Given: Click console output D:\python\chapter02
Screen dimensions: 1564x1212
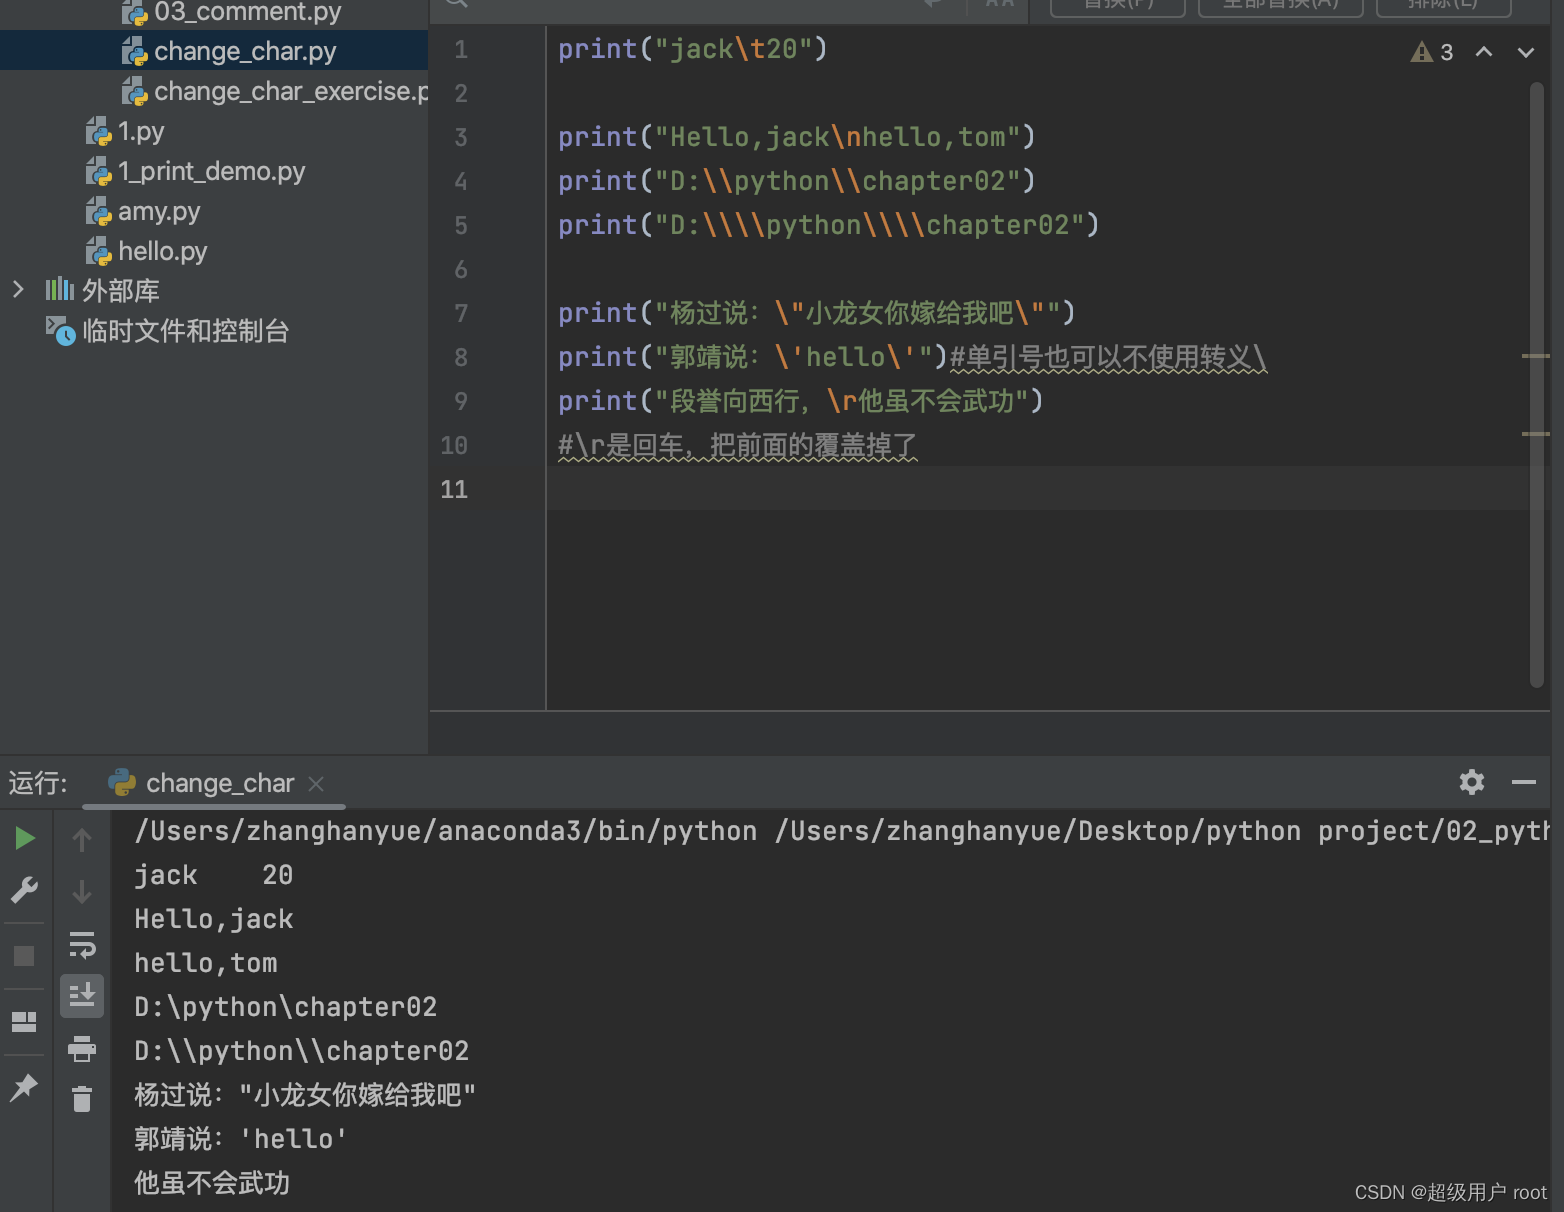Looking at the screenshot, I should click(286, 1007).
